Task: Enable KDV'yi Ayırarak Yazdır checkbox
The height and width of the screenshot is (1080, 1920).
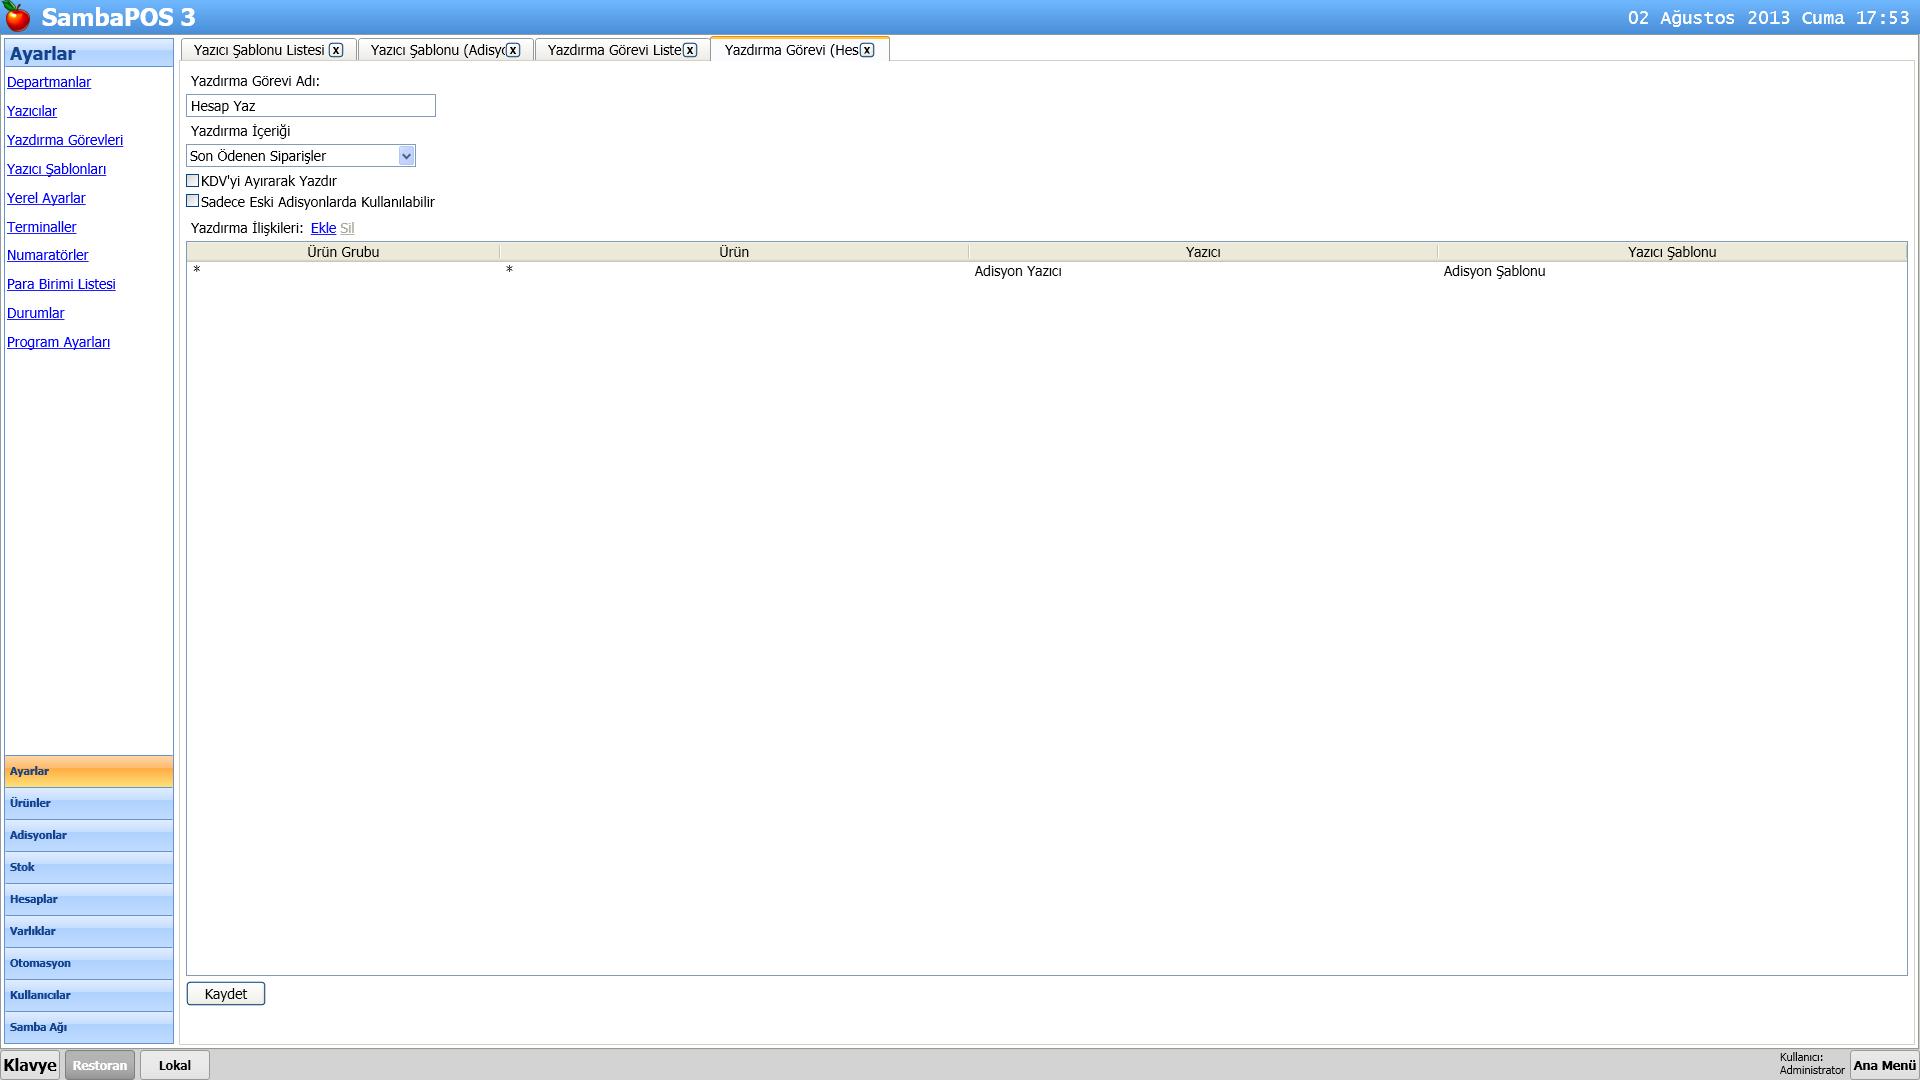Action: pyautogui.click(x=193, y=181)
